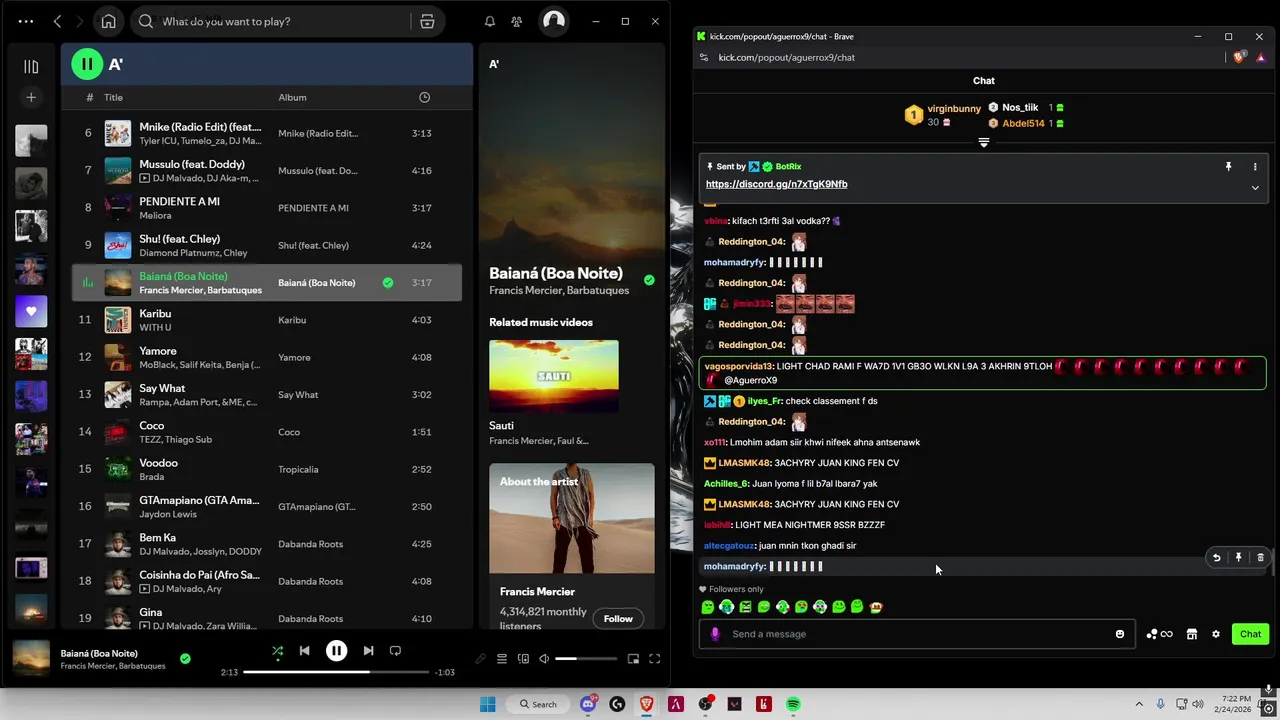Go back in Spotify navigation
This screenshot has width=1280, height=720.
tap(57, 21)
